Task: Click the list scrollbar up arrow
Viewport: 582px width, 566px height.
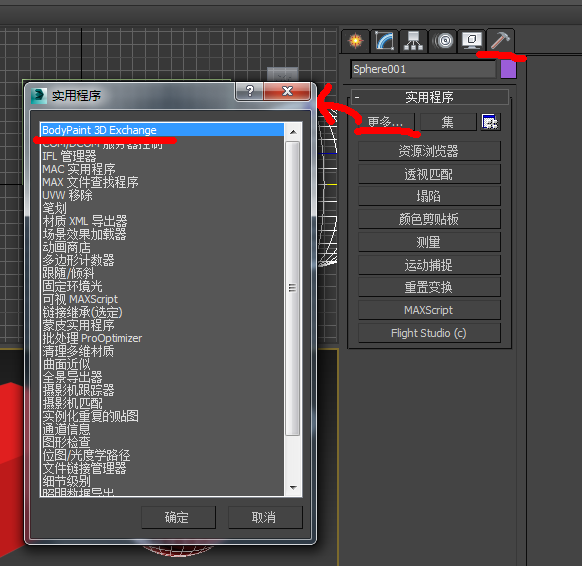Action: [x=293, y=132]
